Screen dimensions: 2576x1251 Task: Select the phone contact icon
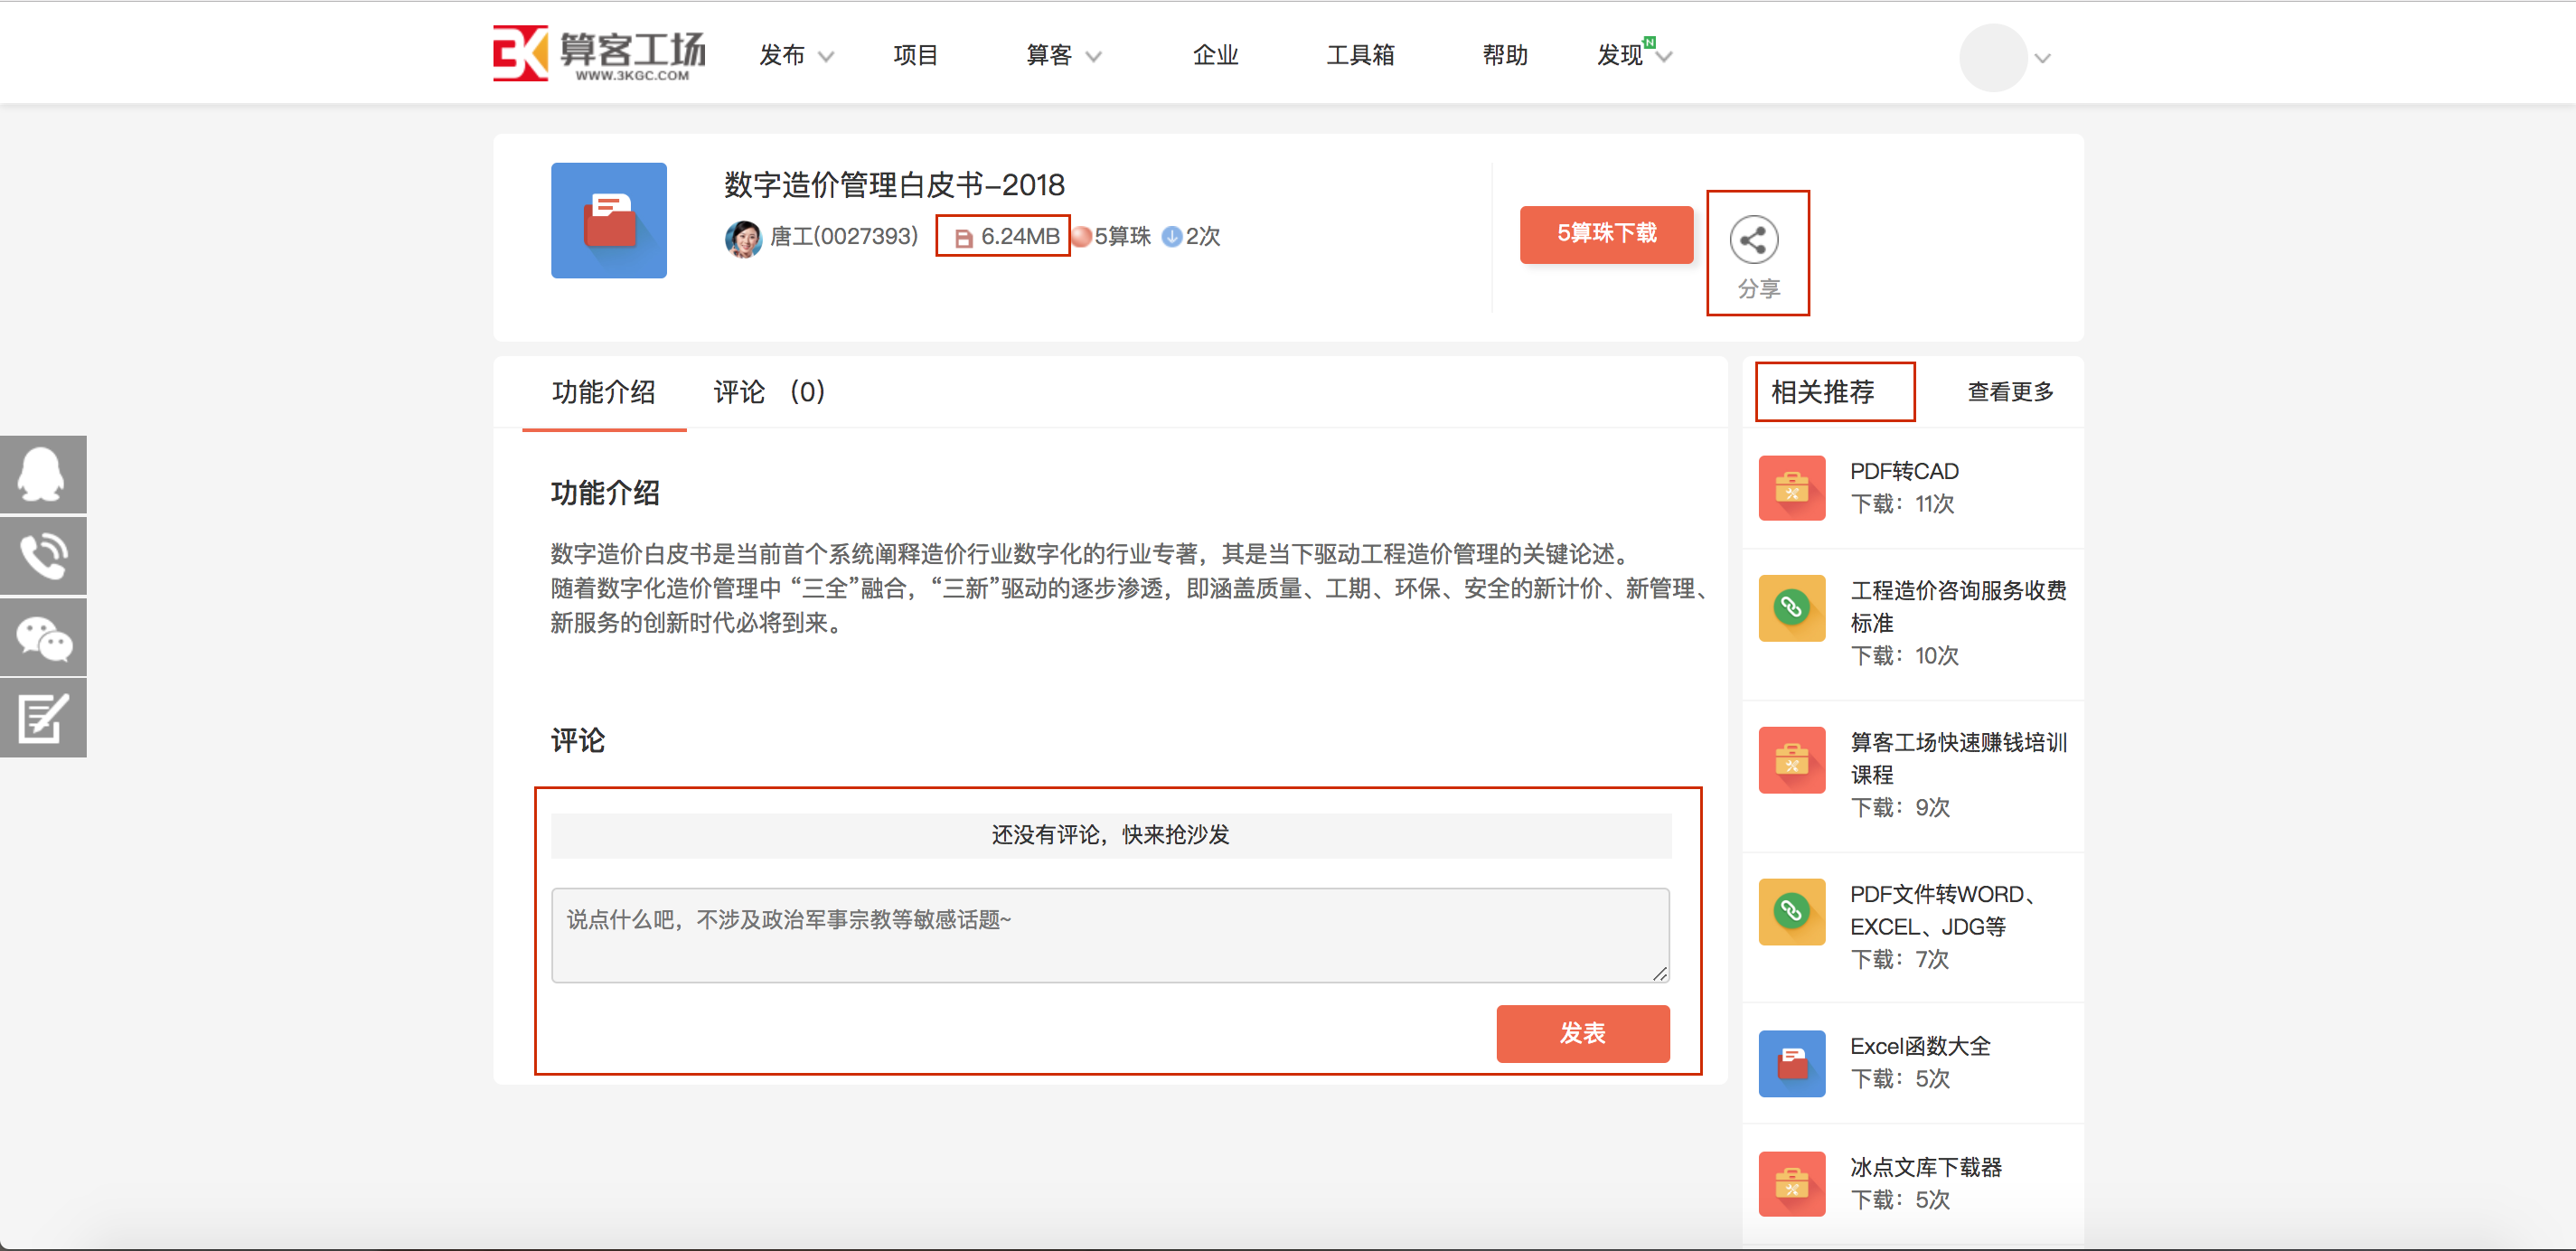(43, 555)
